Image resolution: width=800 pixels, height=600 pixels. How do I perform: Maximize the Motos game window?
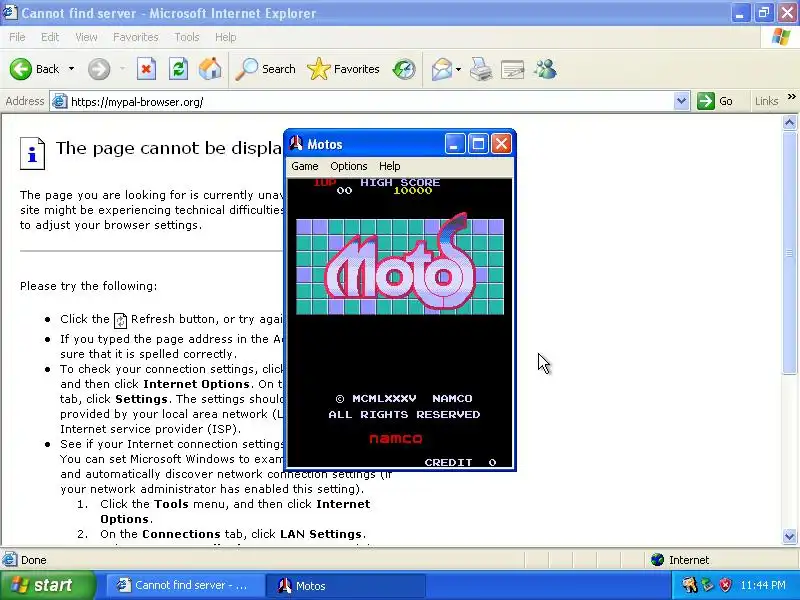point(478,144)
